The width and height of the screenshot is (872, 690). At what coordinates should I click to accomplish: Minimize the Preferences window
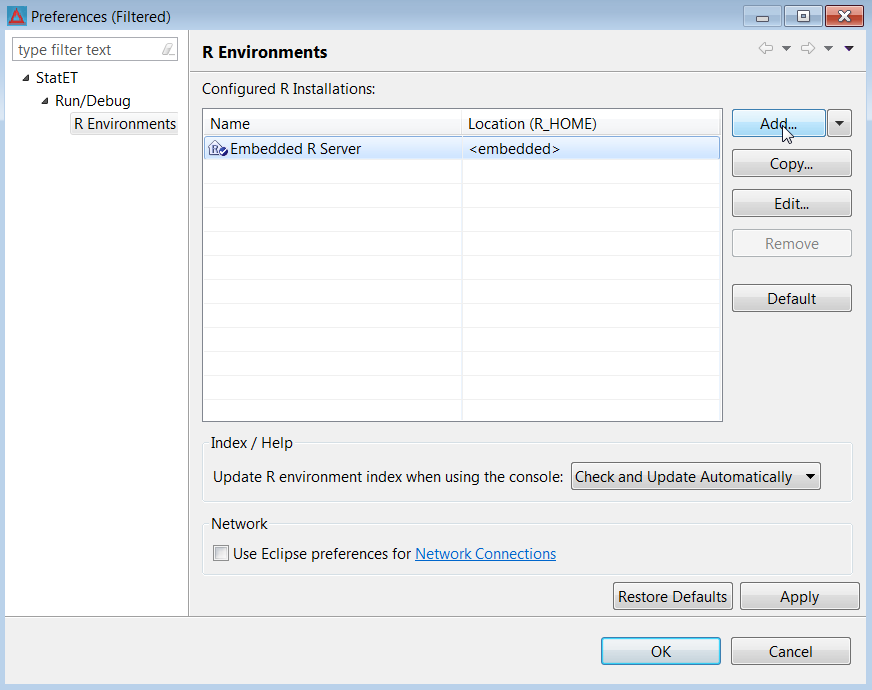[x=762, y=17]
